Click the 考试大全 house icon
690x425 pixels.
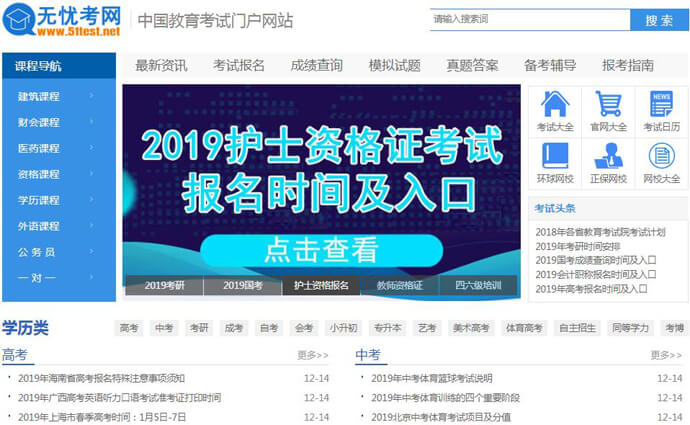click(555, 105)
